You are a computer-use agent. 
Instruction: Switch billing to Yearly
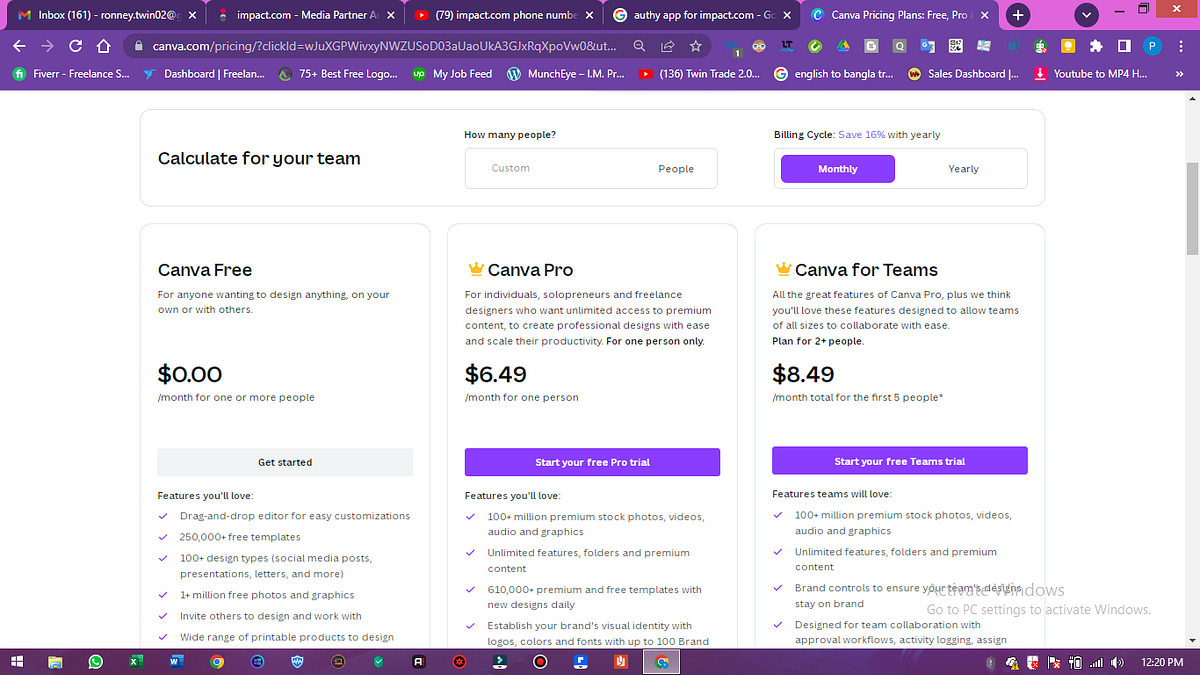click(x=963, y=168)
